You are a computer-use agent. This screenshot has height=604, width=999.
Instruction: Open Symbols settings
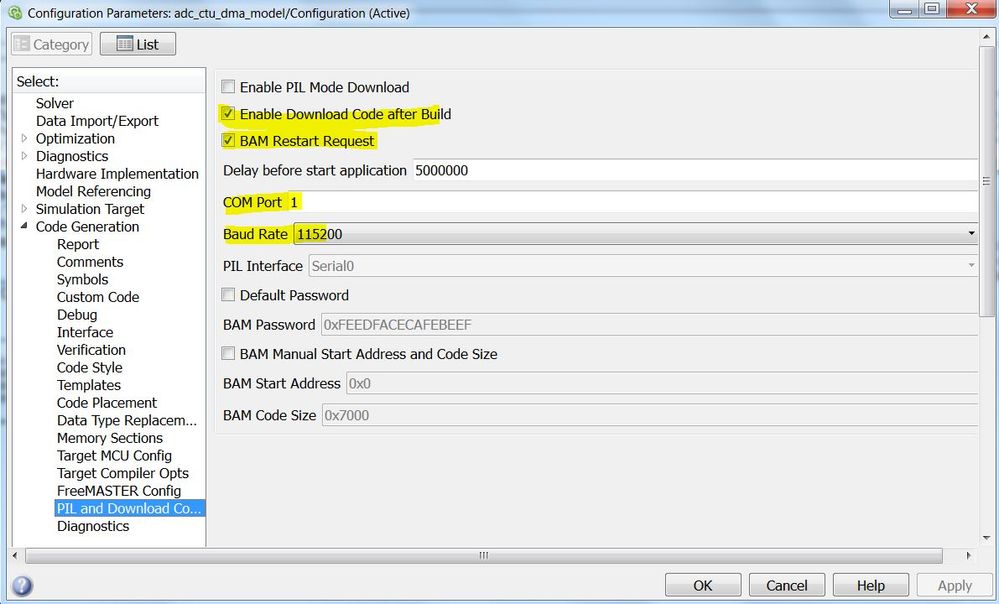[82, 280]
